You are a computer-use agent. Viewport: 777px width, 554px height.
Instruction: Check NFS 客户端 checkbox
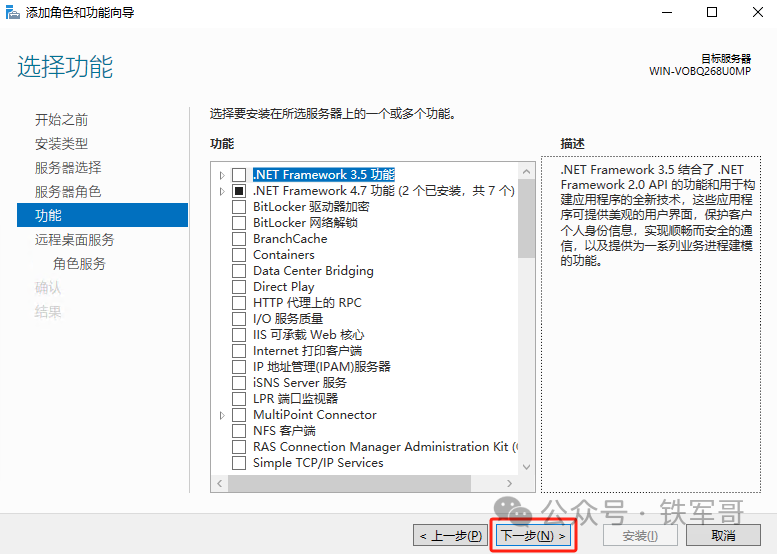(239, 431)
